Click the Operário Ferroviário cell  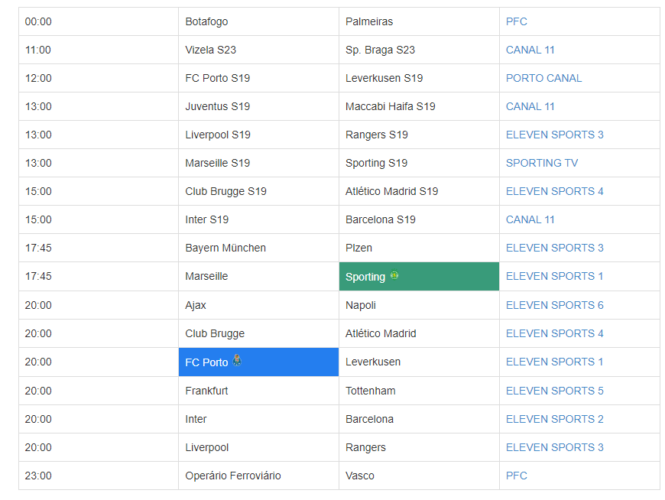(x=259, y=476)
